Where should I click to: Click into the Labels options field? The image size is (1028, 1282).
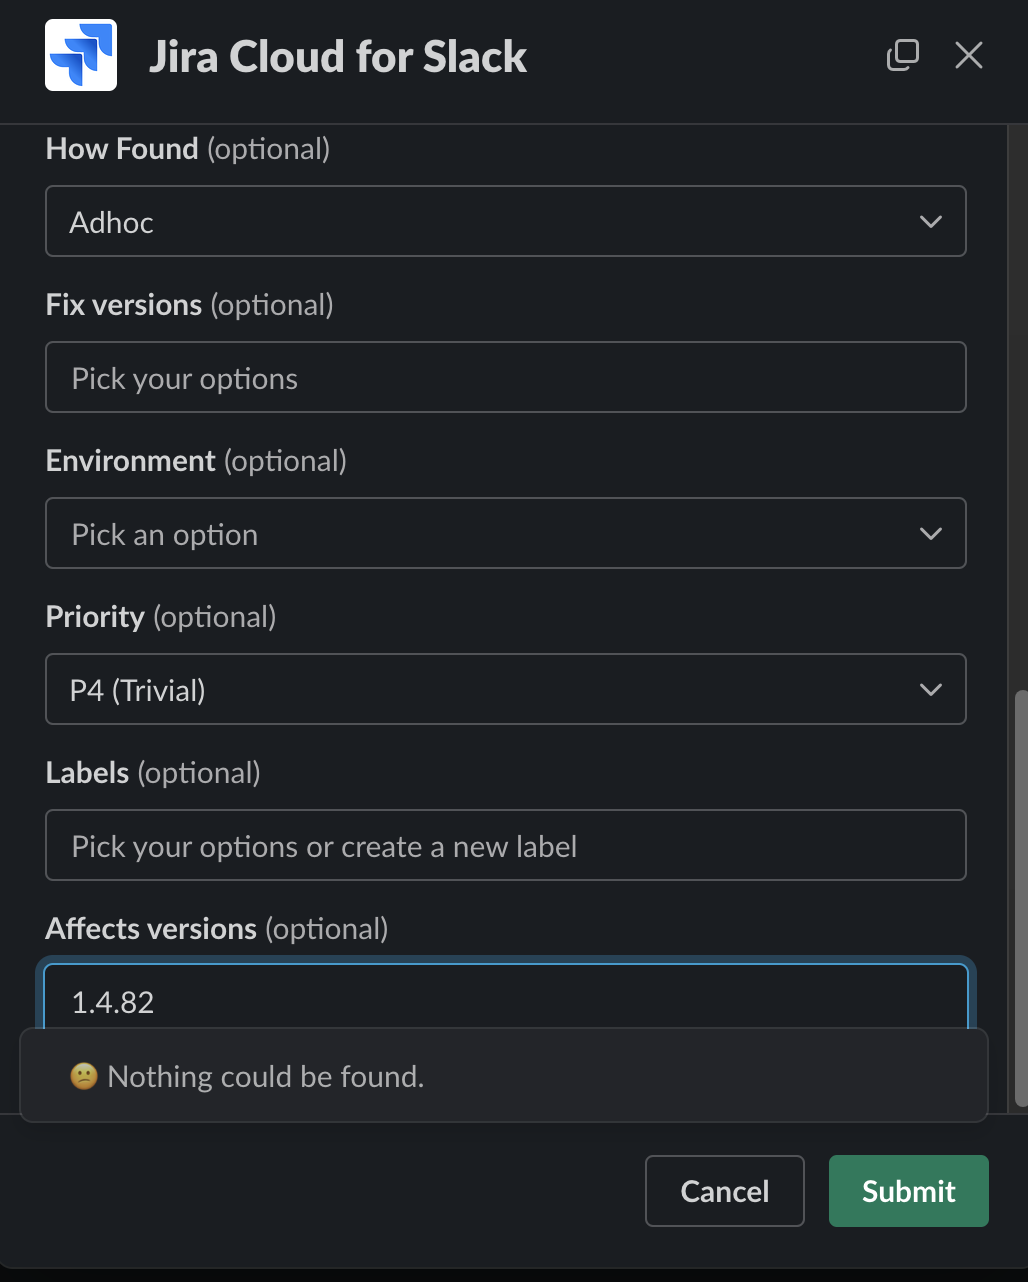point(506,845)
